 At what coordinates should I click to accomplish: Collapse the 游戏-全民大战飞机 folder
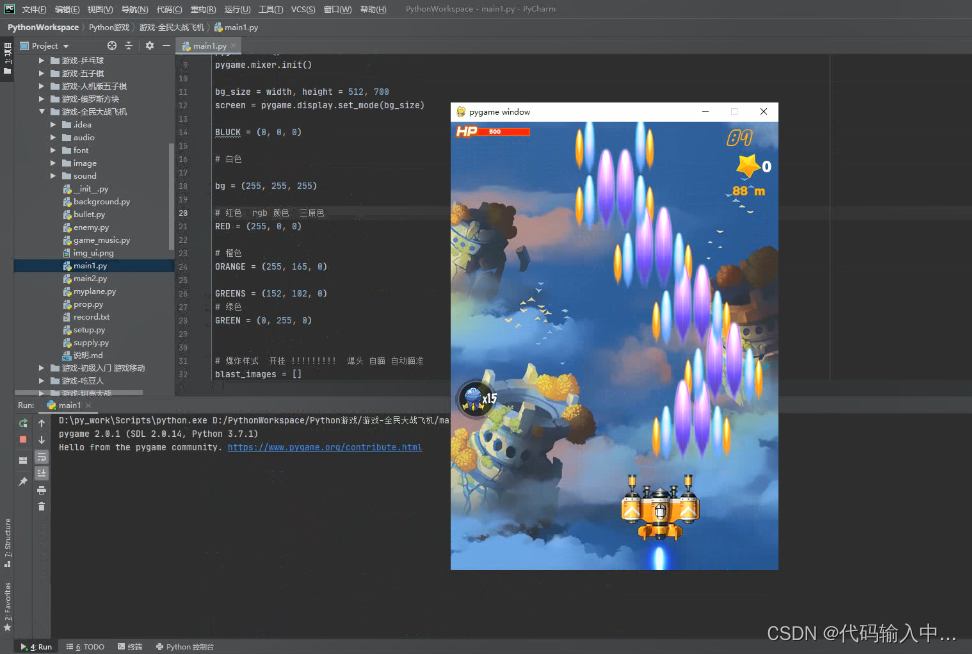click(42, 112)
